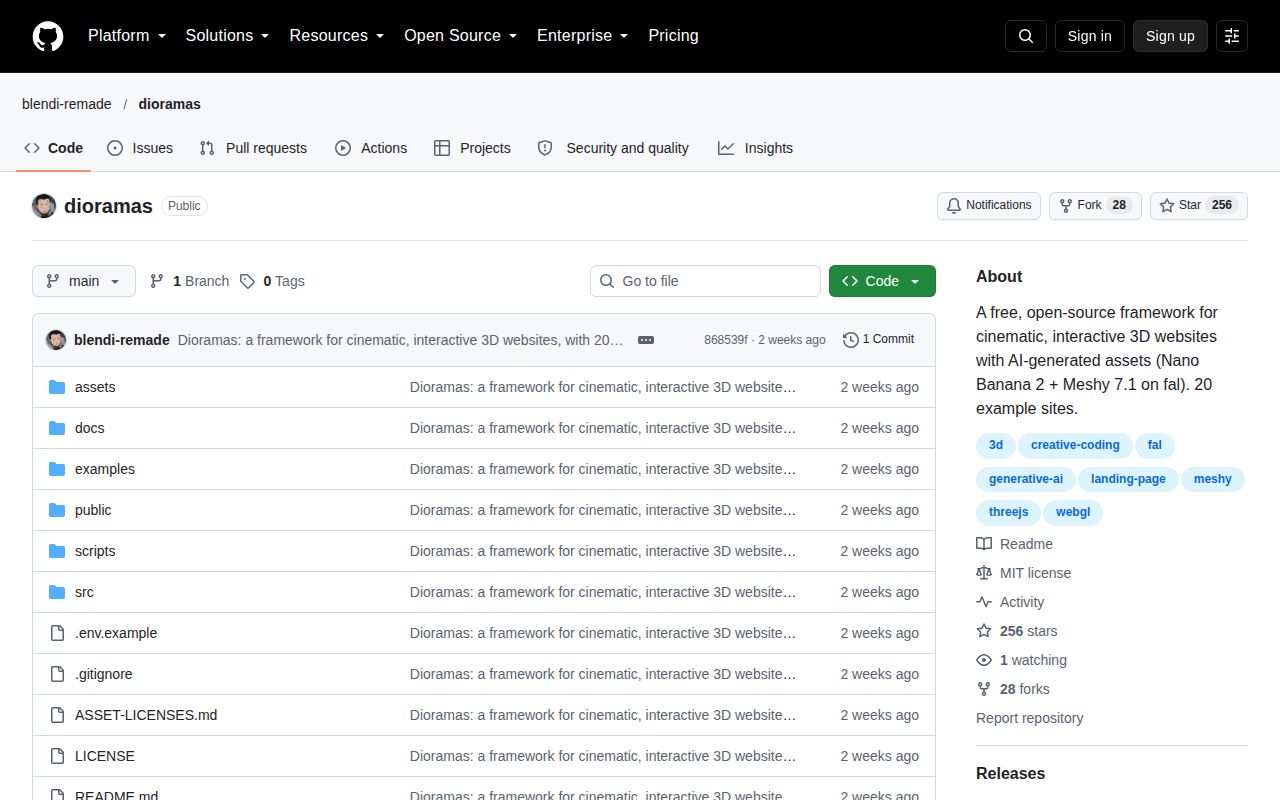Select the threejs topic tag
The width and height of the screenshot is (1280, 800).
click(x=1008, y=512)
